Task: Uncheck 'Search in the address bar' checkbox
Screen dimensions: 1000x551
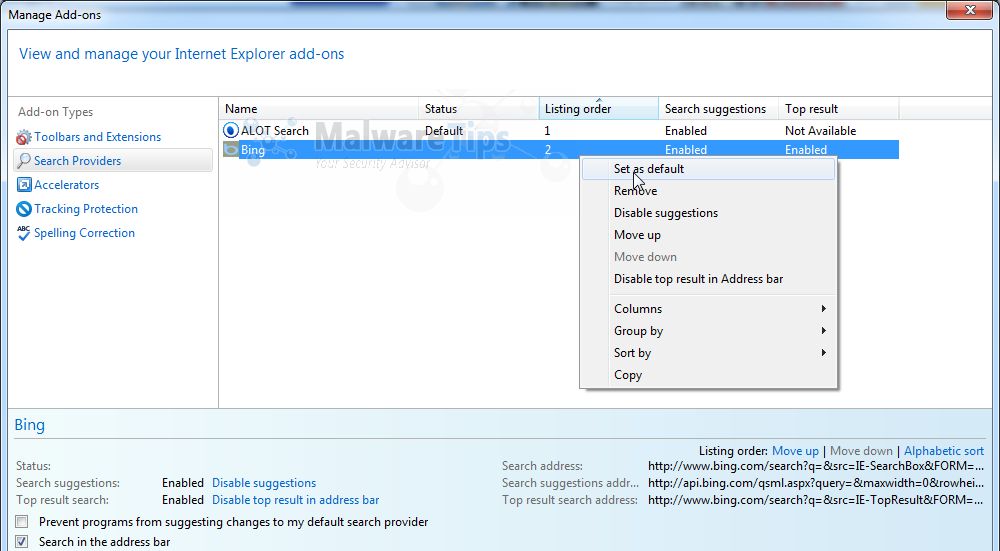Action: coord(22,542)
